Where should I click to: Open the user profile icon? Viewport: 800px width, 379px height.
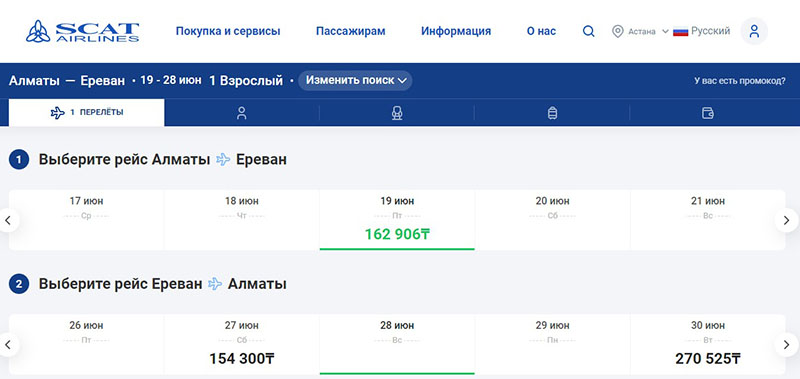754,31
